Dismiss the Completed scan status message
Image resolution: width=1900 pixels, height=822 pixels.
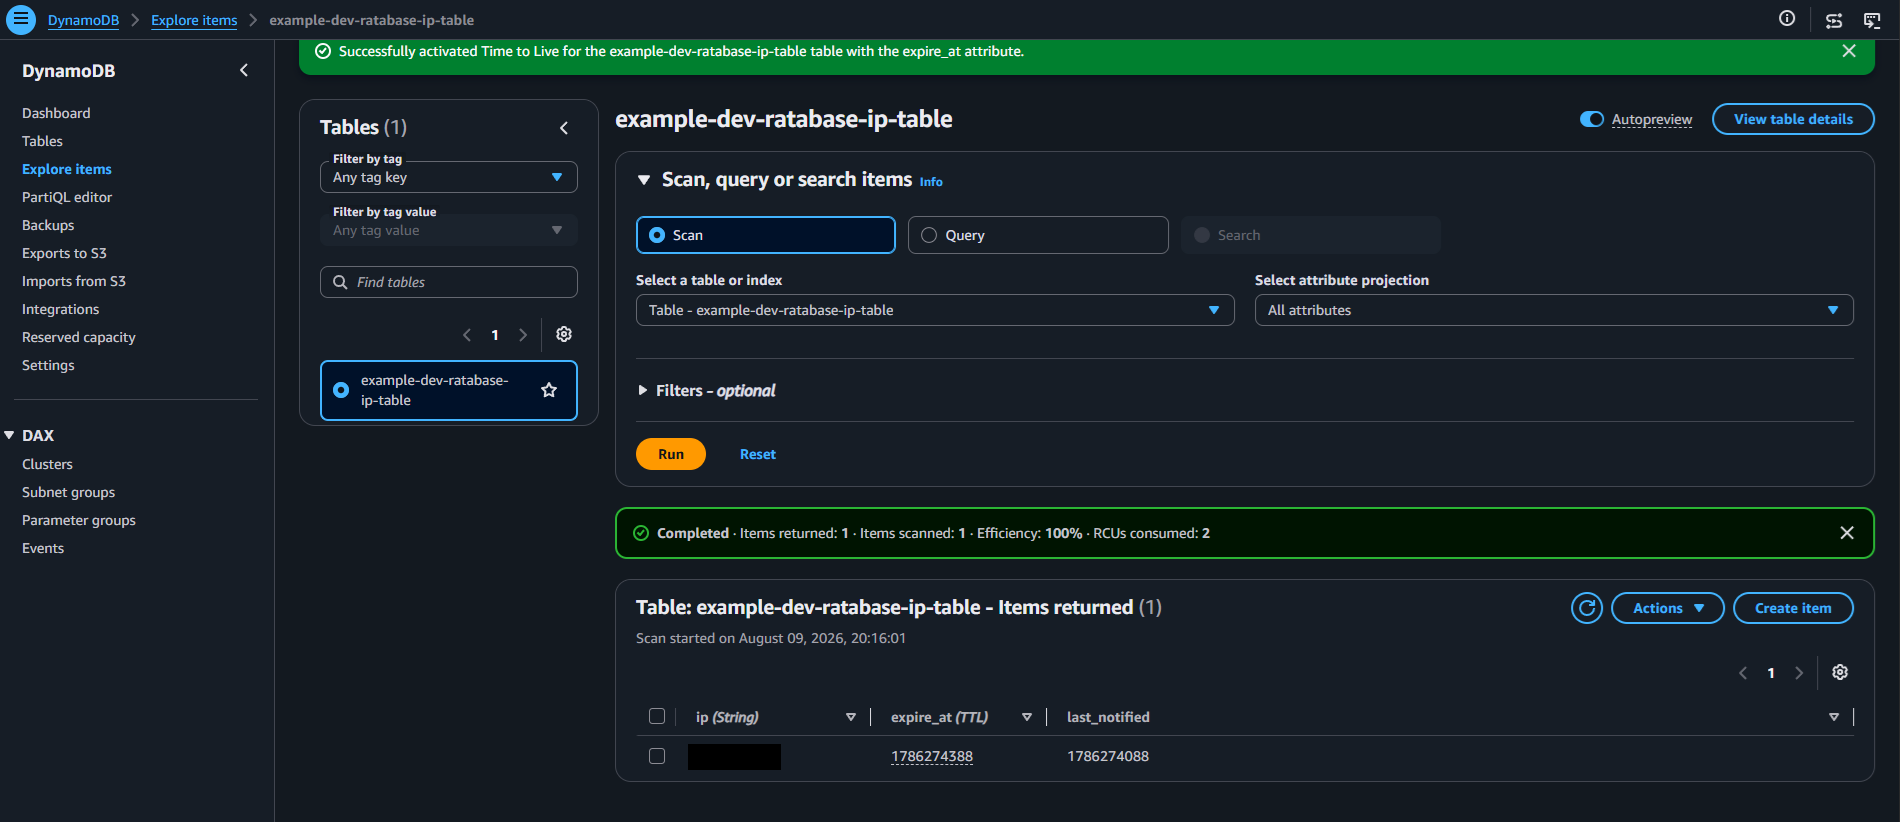tap(1847, 533)
